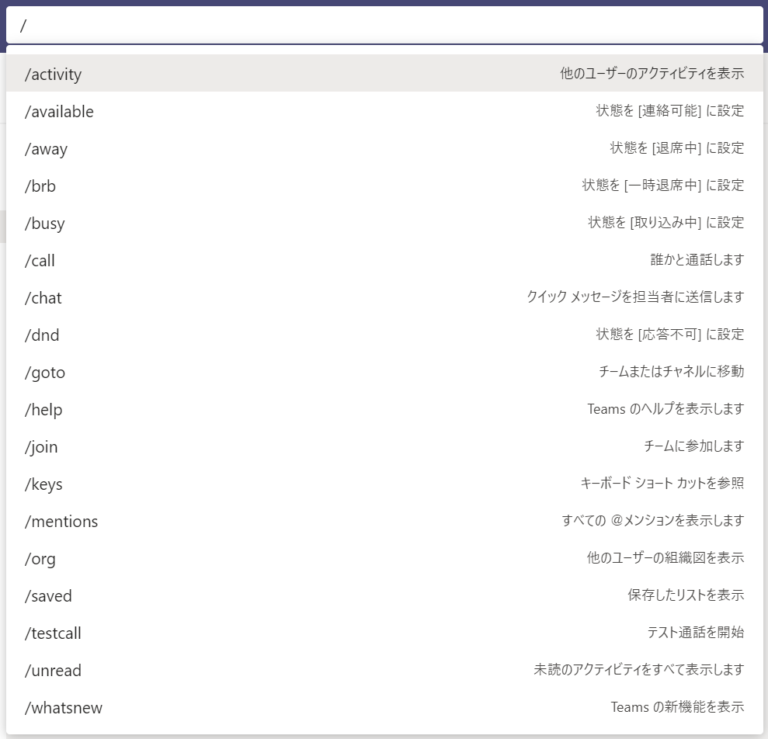Select the /activity command
The image size is (768, 739).
[53, 74]
